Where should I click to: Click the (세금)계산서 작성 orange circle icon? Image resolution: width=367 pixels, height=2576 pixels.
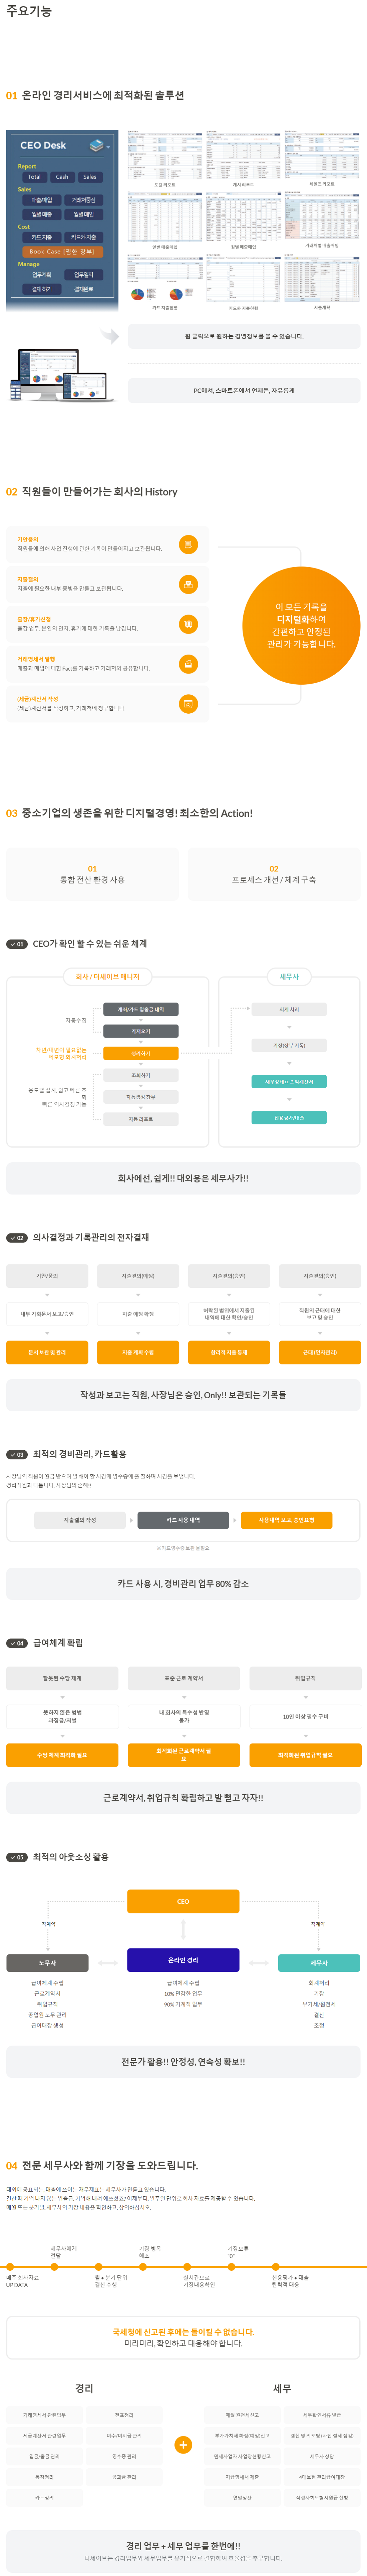(188, 704)
